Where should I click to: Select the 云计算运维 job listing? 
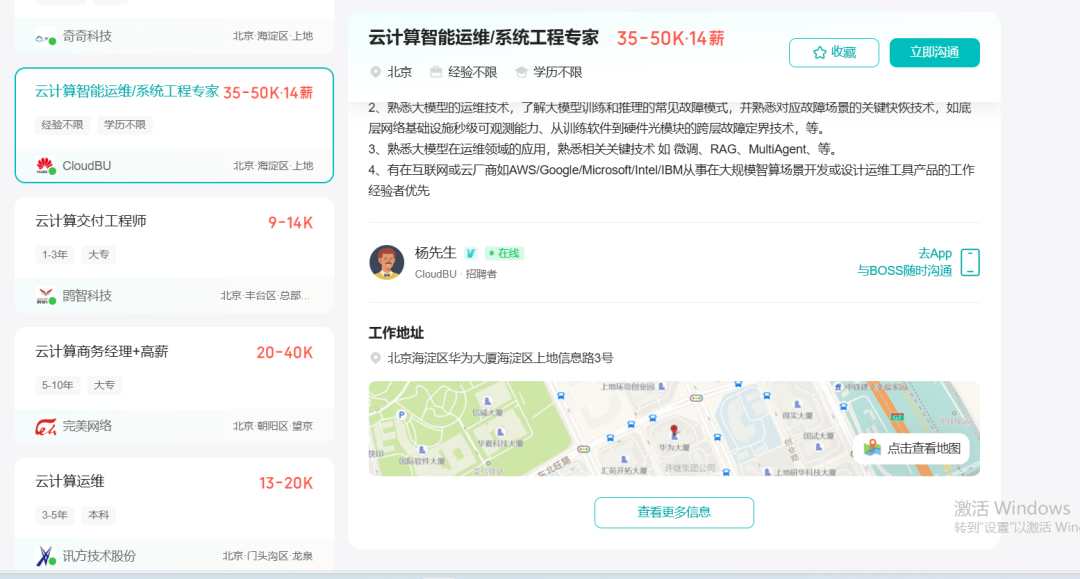[70, 481]
